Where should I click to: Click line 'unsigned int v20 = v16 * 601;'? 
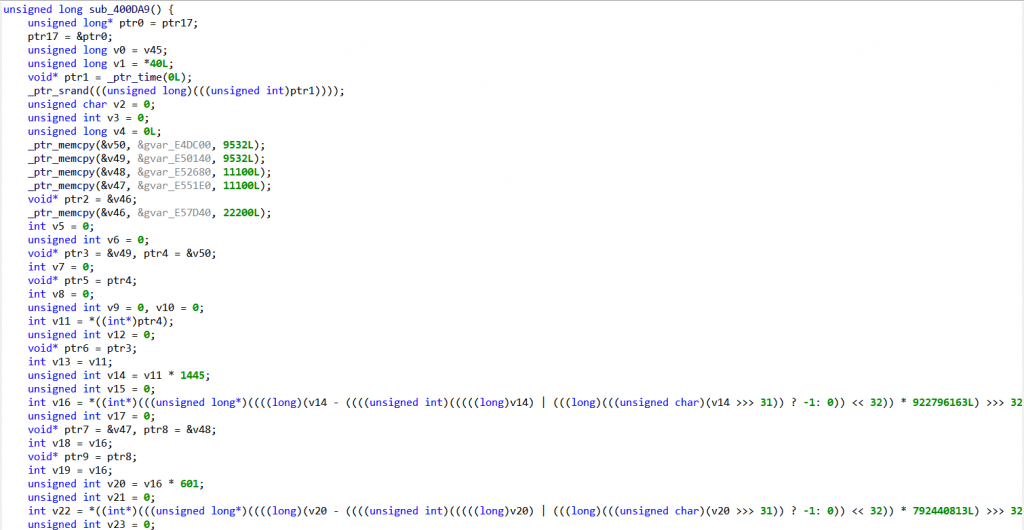[118, 484]
